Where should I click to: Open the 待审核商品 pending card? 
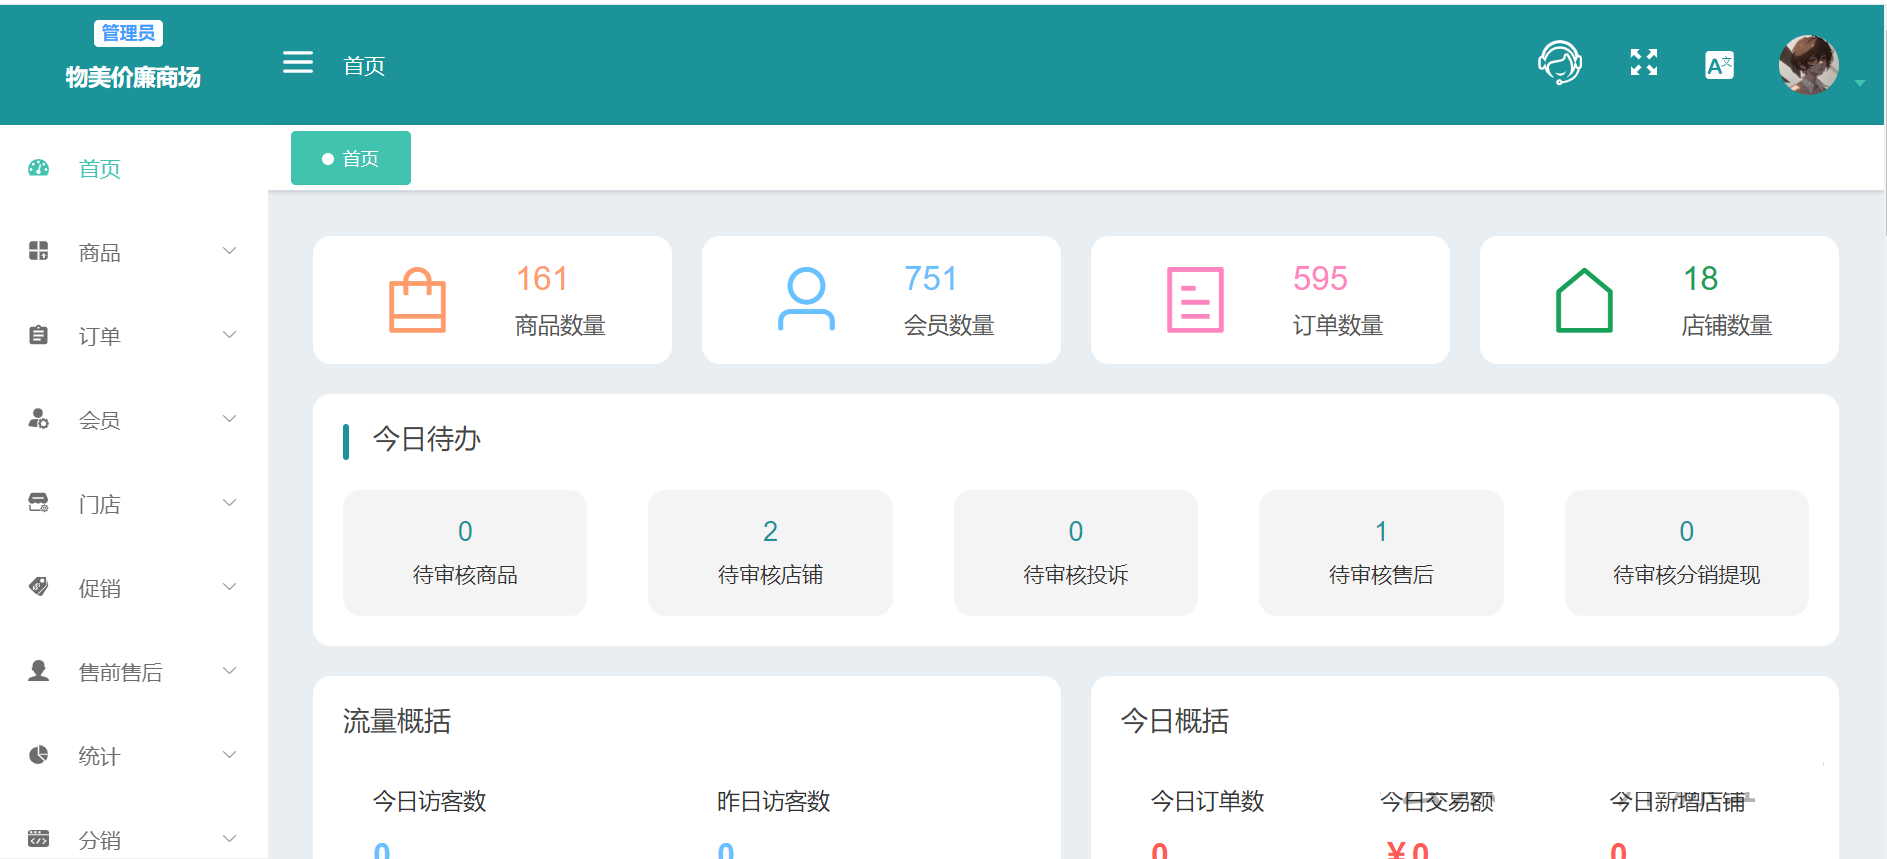[x=465, y=553]
